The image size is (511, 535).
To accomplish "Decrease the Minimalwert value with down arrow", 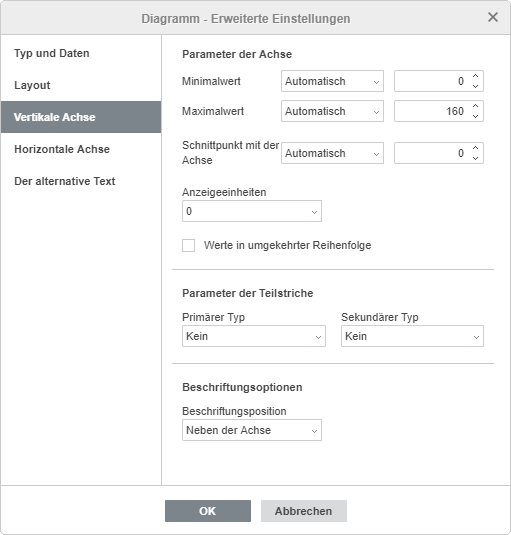I will (x=475, y=86).
